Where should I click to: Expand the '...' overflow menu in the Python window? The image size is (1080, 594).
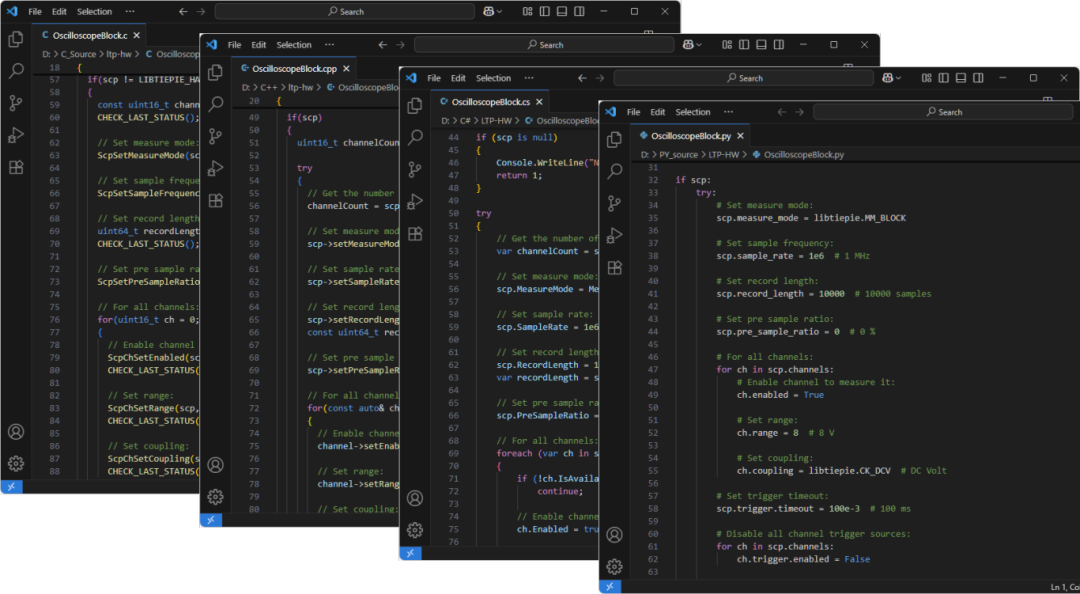tap(729, 112)
